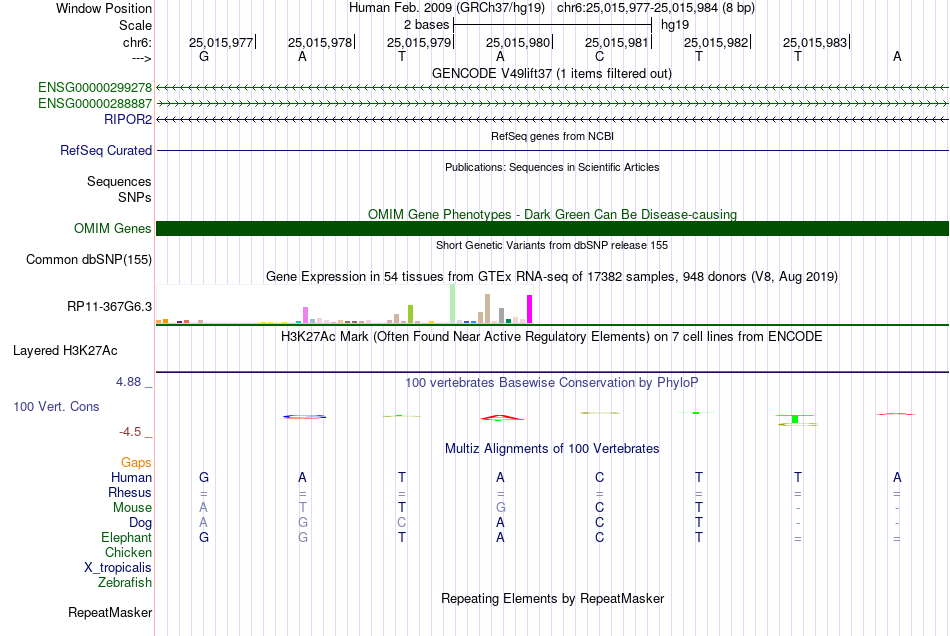Click Publications: Sequences in Scientific Articles title
The image size is (950, 636).
552,167
